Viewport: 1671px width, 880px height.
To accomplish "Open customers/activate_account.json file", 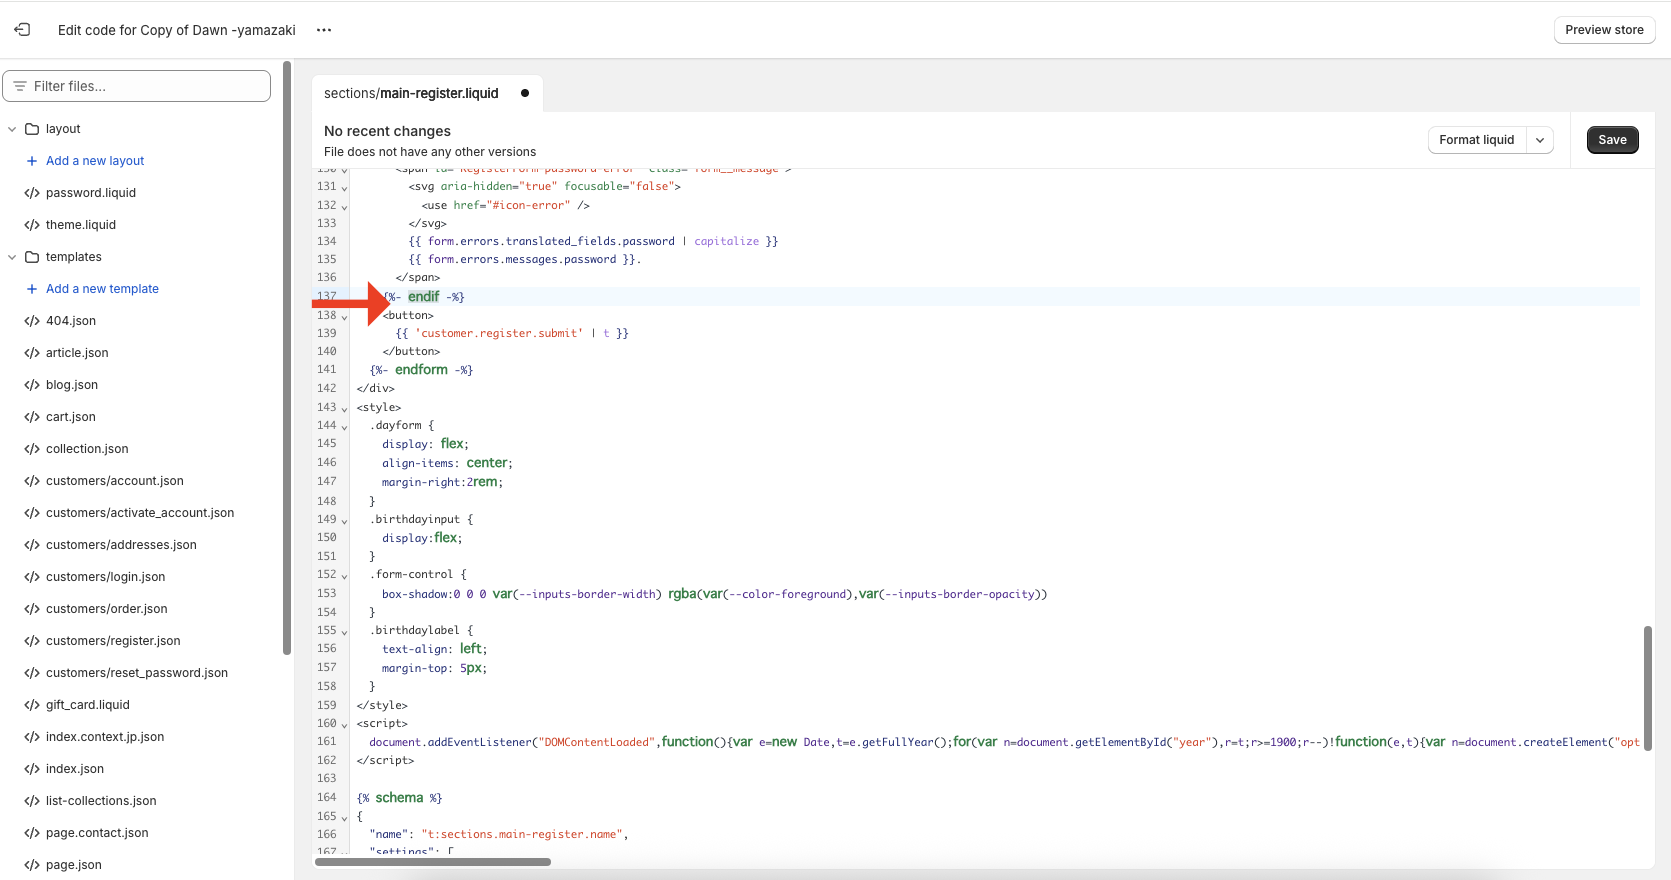I will click(140, 513).
